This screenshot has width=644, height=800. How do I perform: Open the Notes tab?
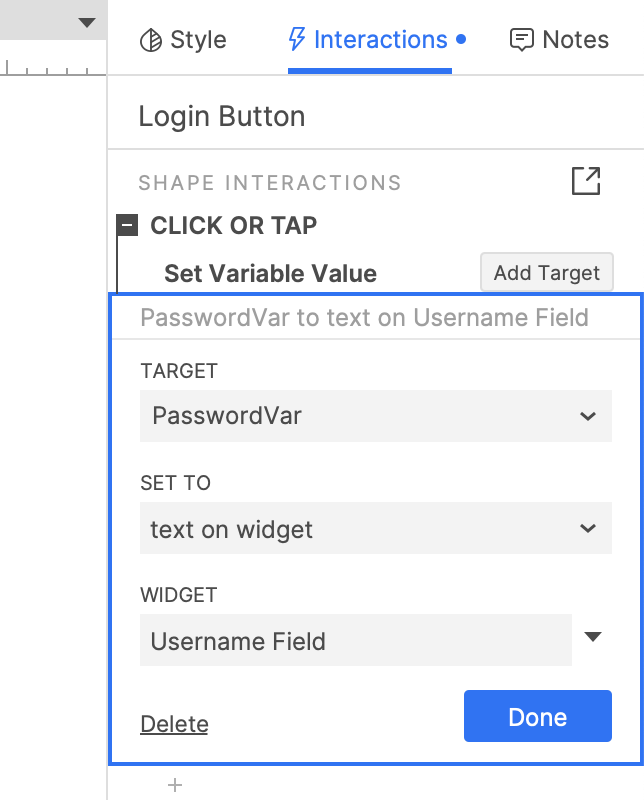[559, 40]
